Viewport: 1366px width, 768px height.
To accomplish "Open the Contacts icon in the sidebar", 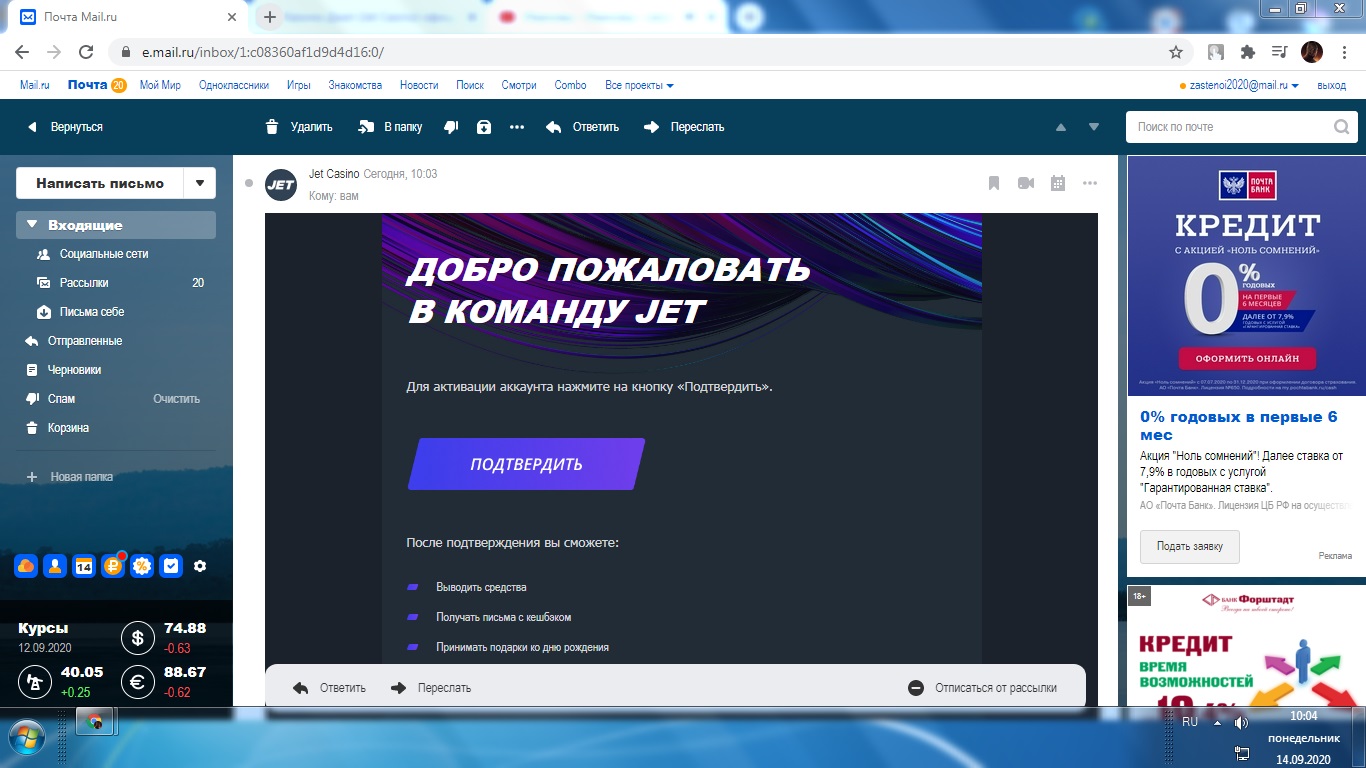I will [54, 566].
